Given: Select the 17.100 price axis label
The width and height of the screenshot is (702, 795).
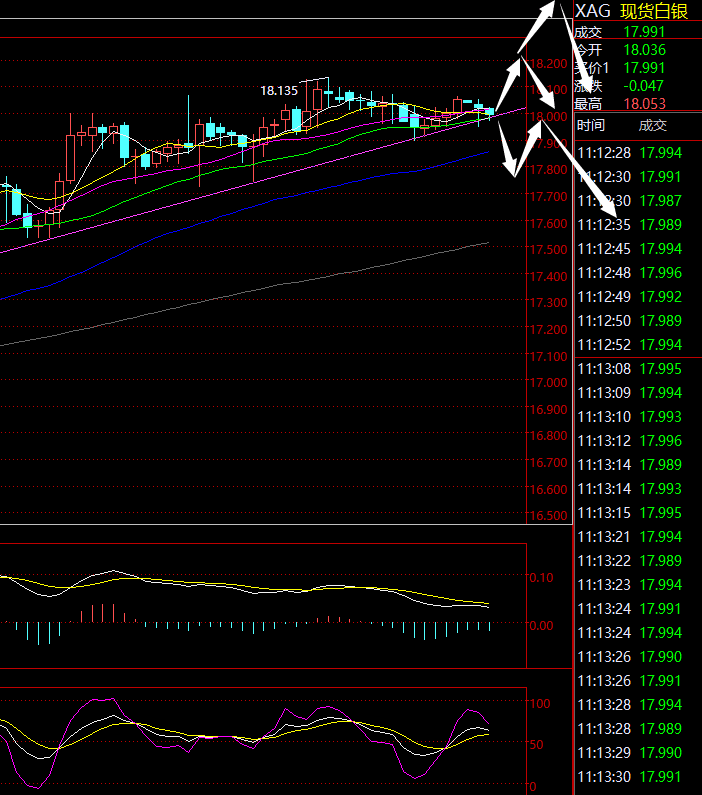Looking at the screenshot, I should click(549, 357).
